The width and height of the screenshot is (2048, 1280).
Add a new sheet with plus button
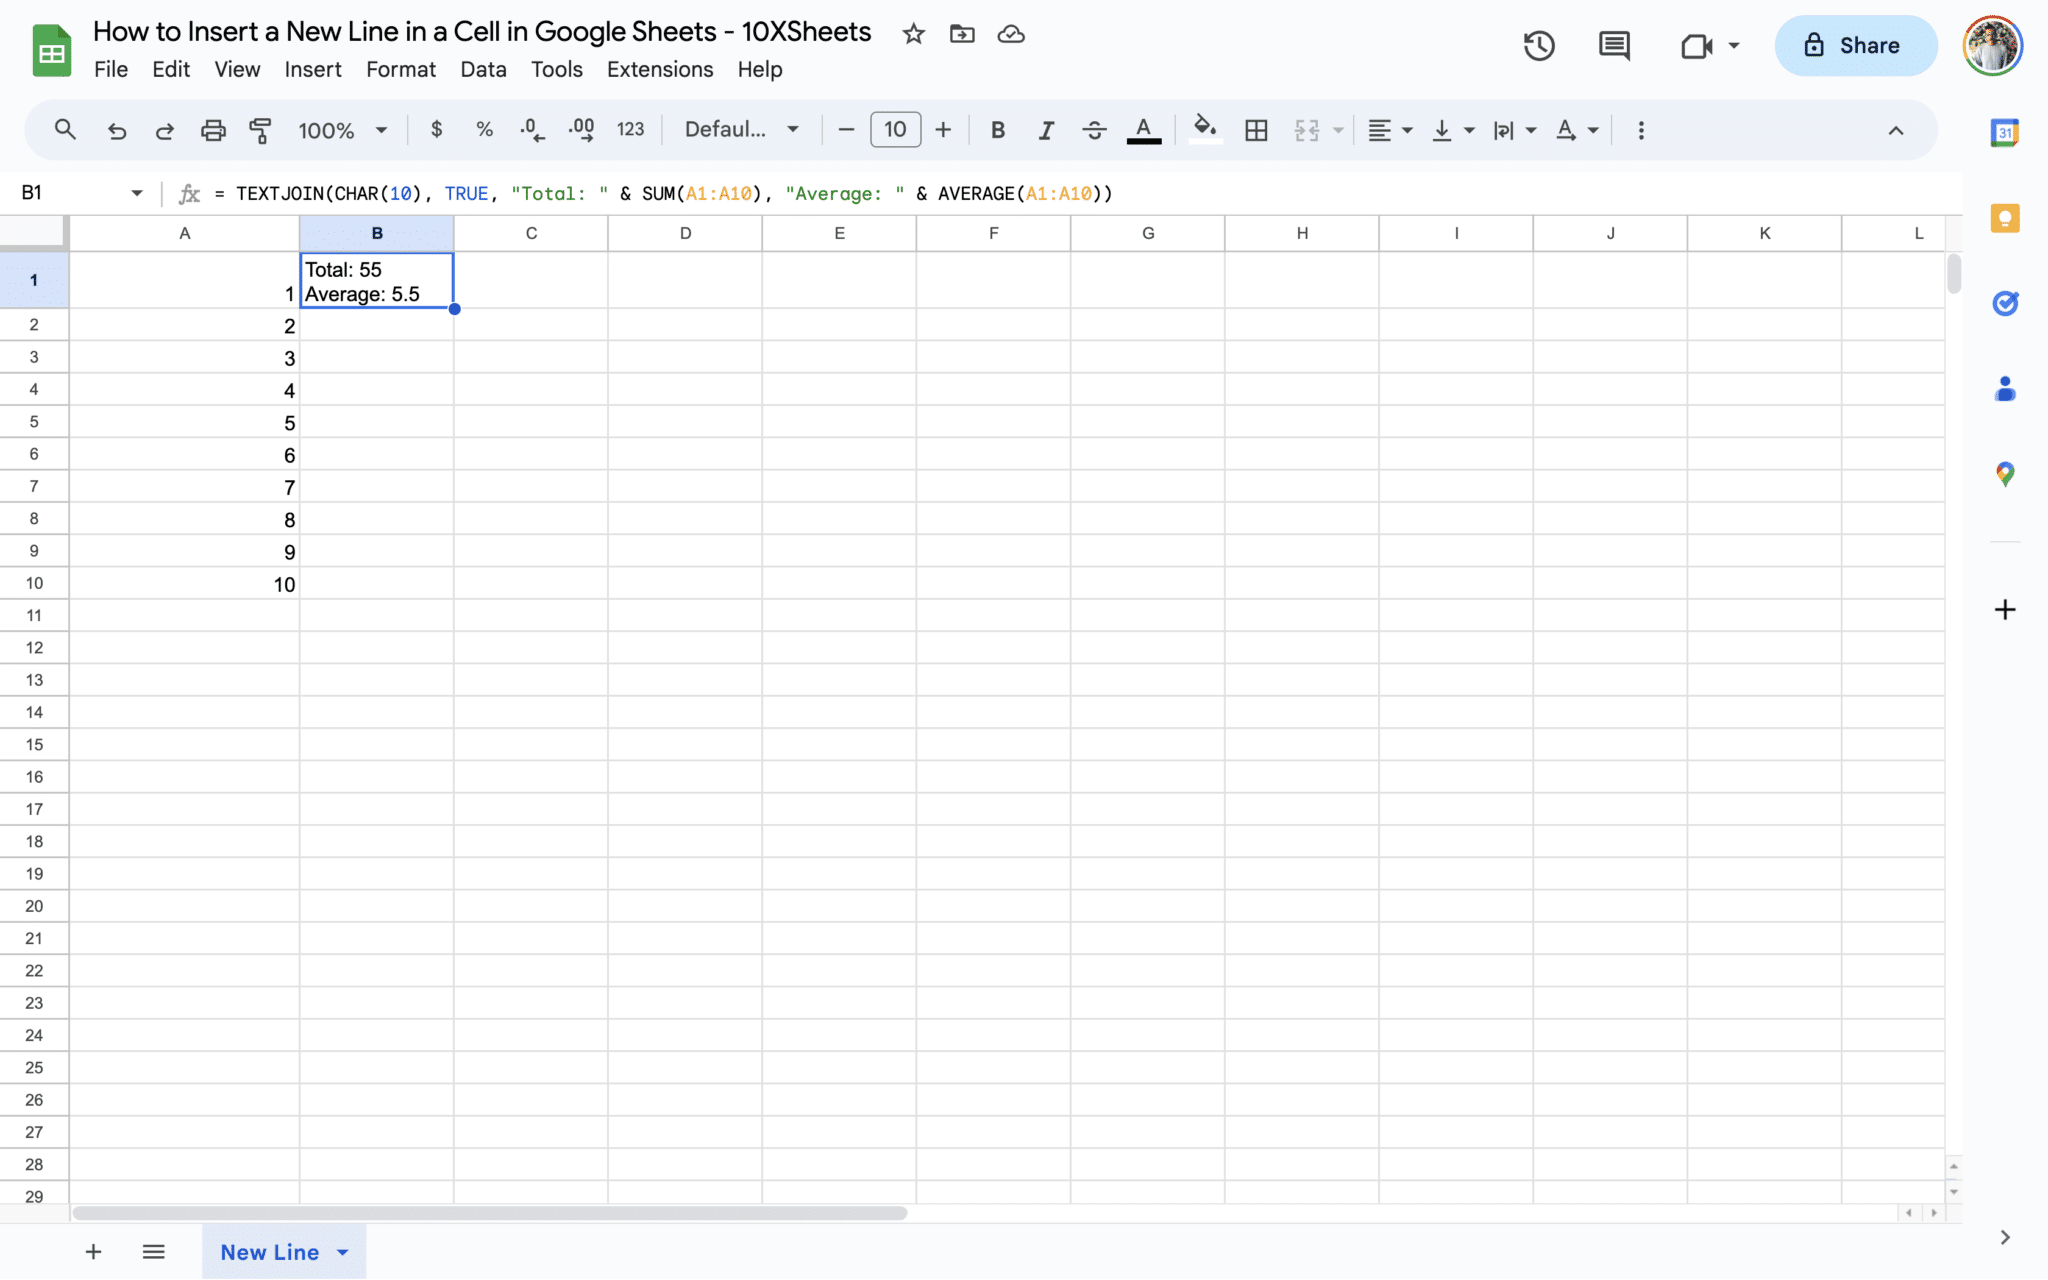click(93, 1252)
